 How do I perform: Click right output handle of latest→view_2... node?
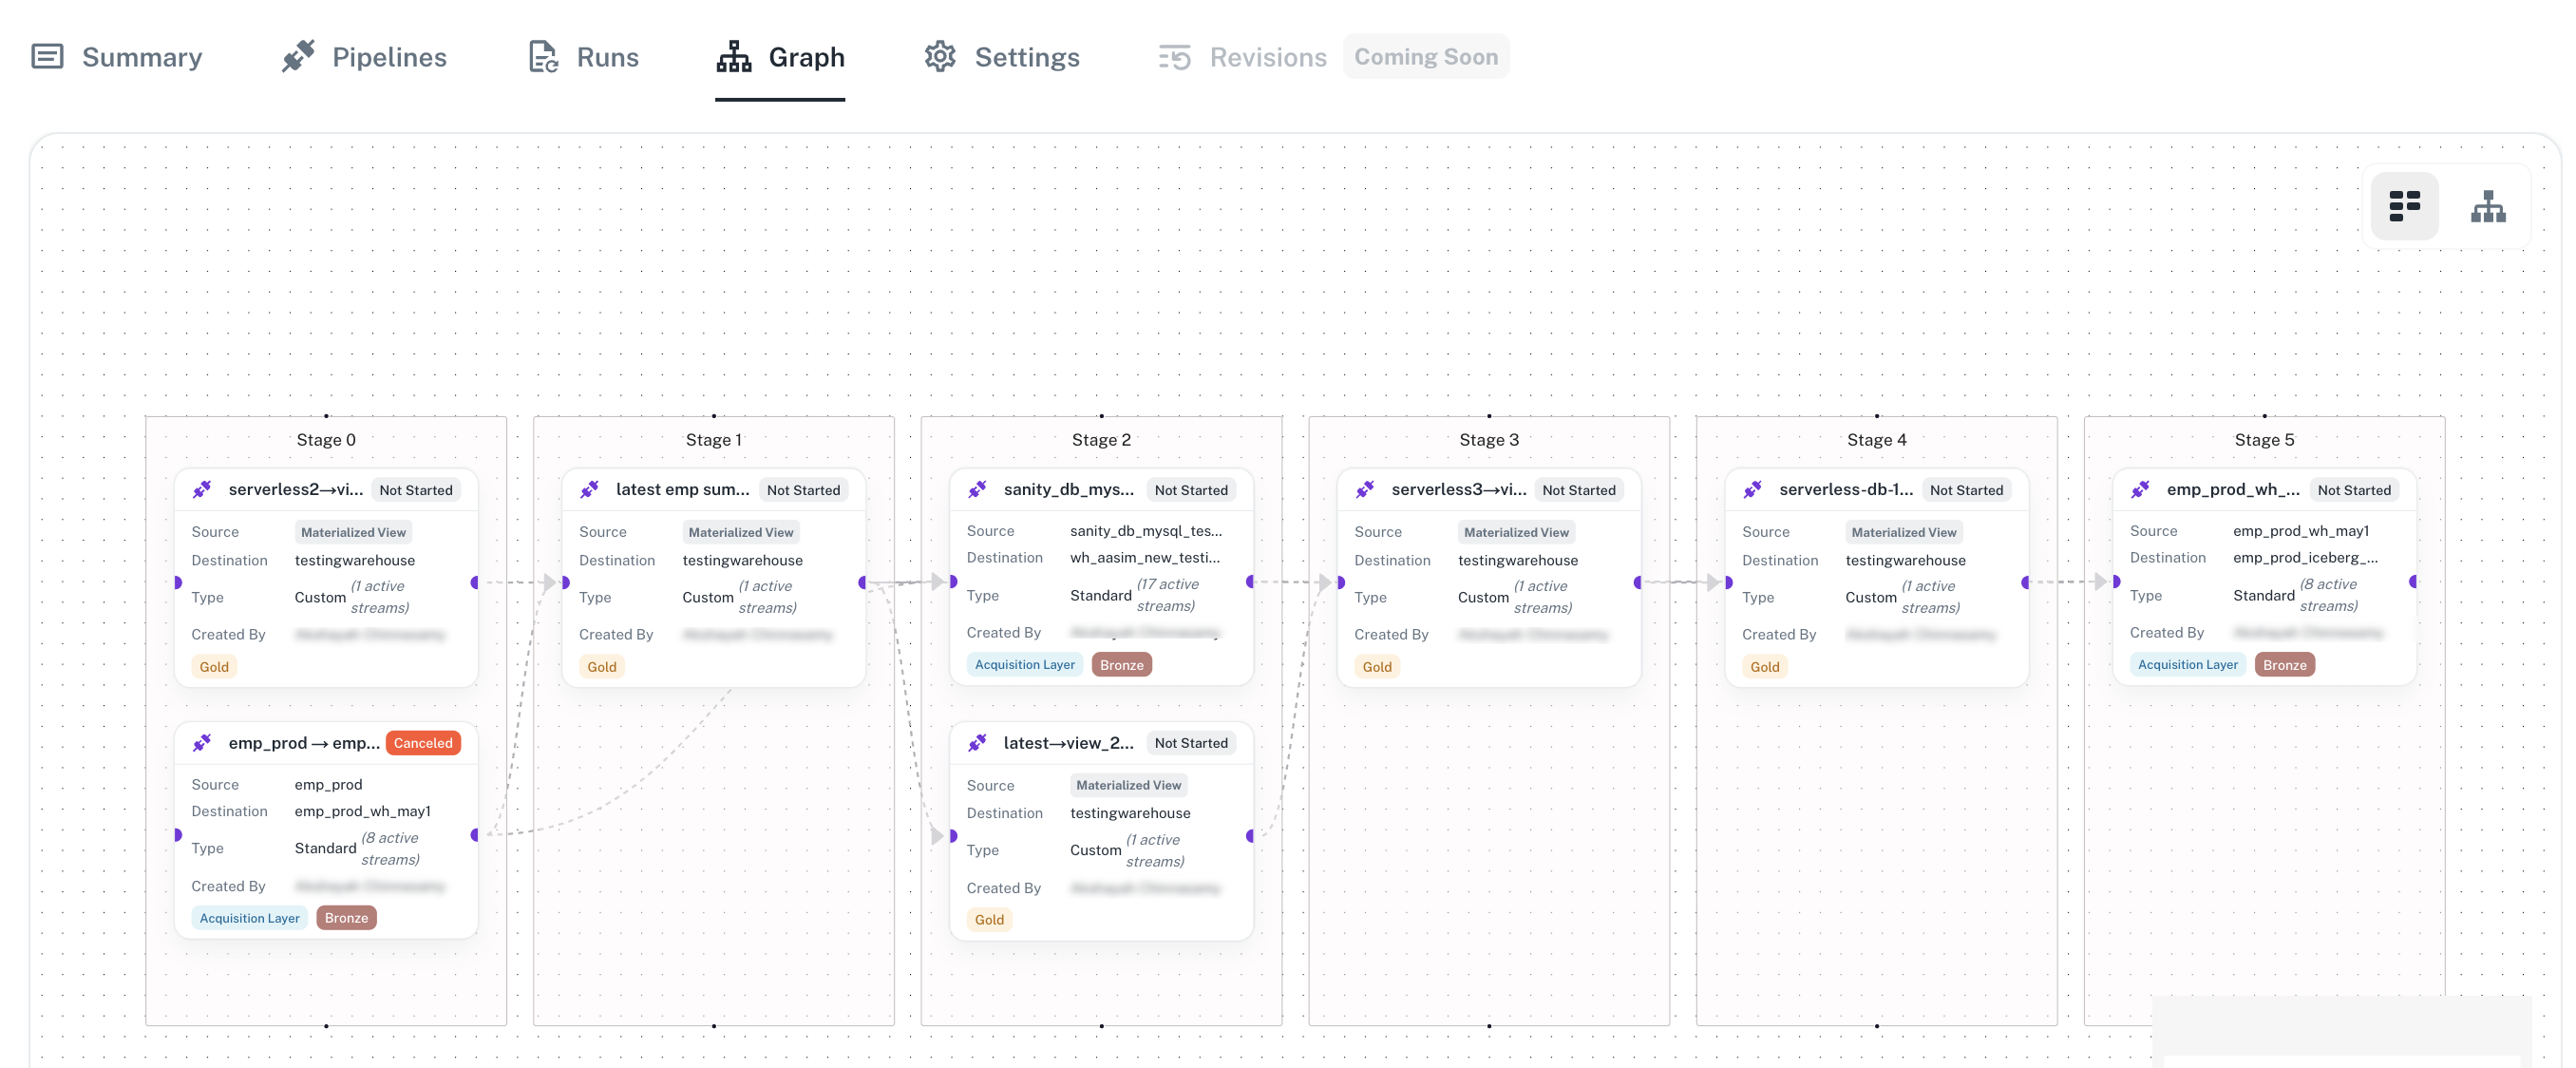coord(1250,836)
